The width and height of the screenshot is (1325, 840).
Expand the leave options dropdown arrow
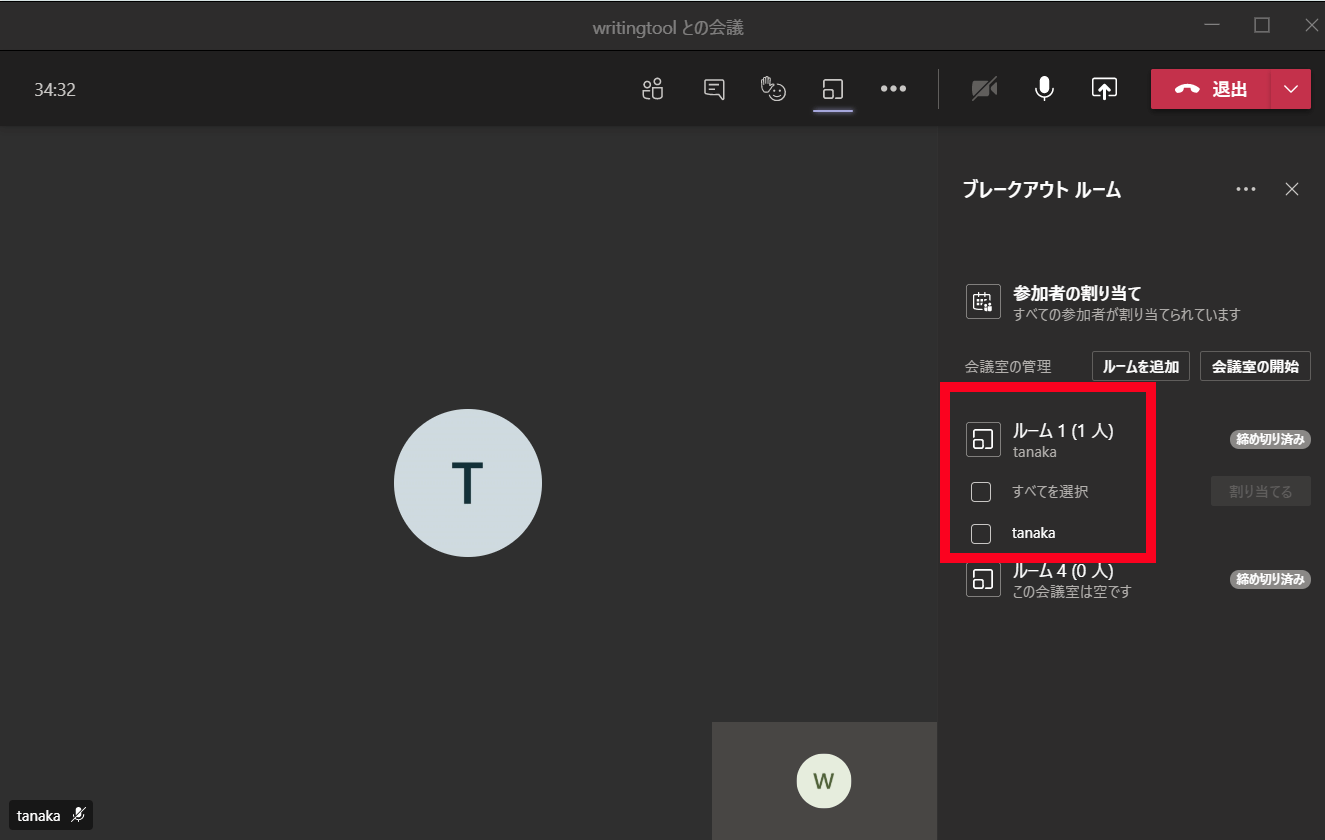(1290, 89)
